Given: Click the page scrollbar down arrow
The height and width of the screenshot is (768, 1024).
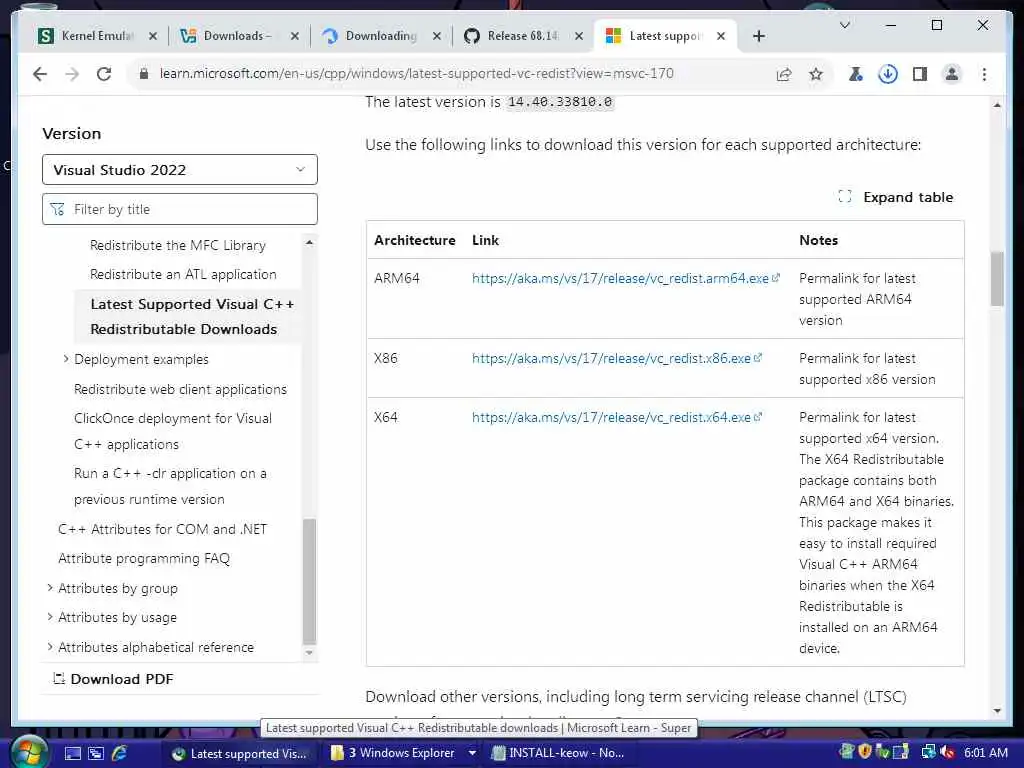Looking at the screenshot, I should (997, 711).
